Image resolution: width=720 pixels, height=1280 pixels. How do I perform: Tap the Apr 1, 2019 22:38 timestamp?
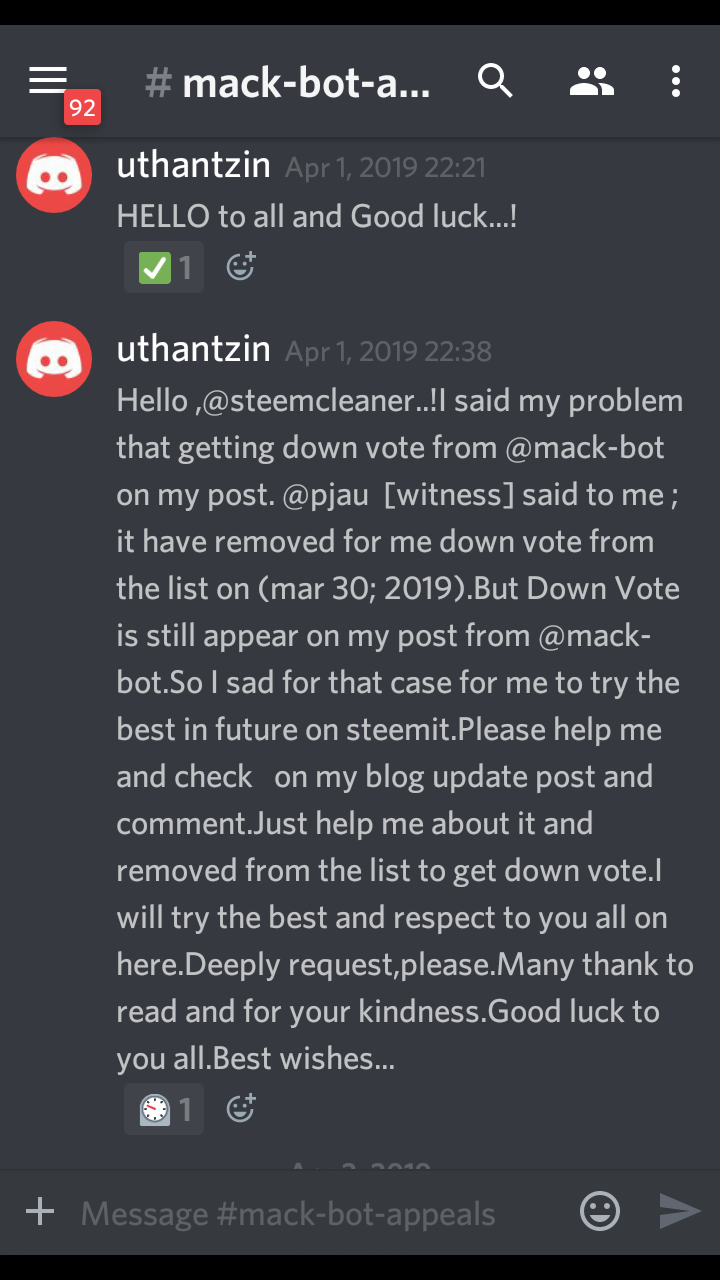tap(388, 351)
